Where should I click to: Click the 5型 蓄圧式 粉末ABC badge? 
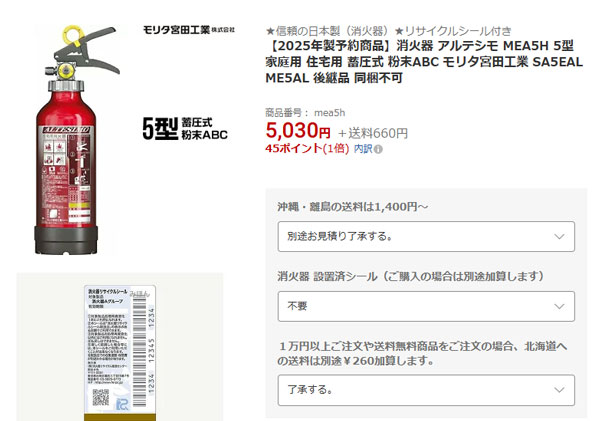coord(185,129)
